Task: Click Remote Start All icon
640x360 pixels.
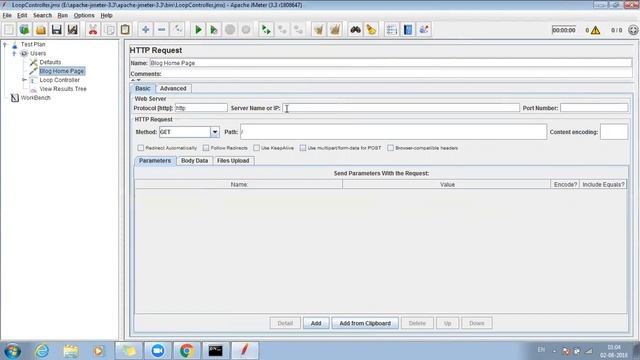Action: pyautogui.click(x=266, y=29)
